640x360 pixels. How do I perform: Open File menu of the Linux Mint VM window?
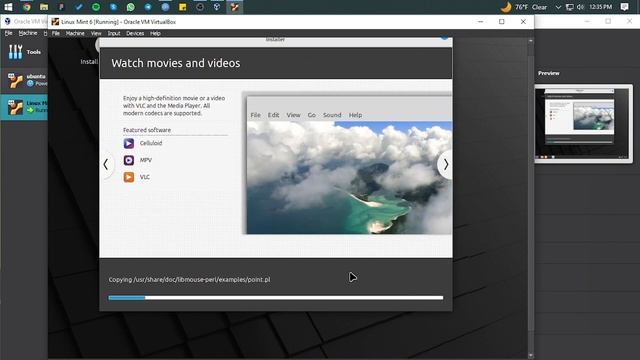pyautogui.click(x=56, y=33)
